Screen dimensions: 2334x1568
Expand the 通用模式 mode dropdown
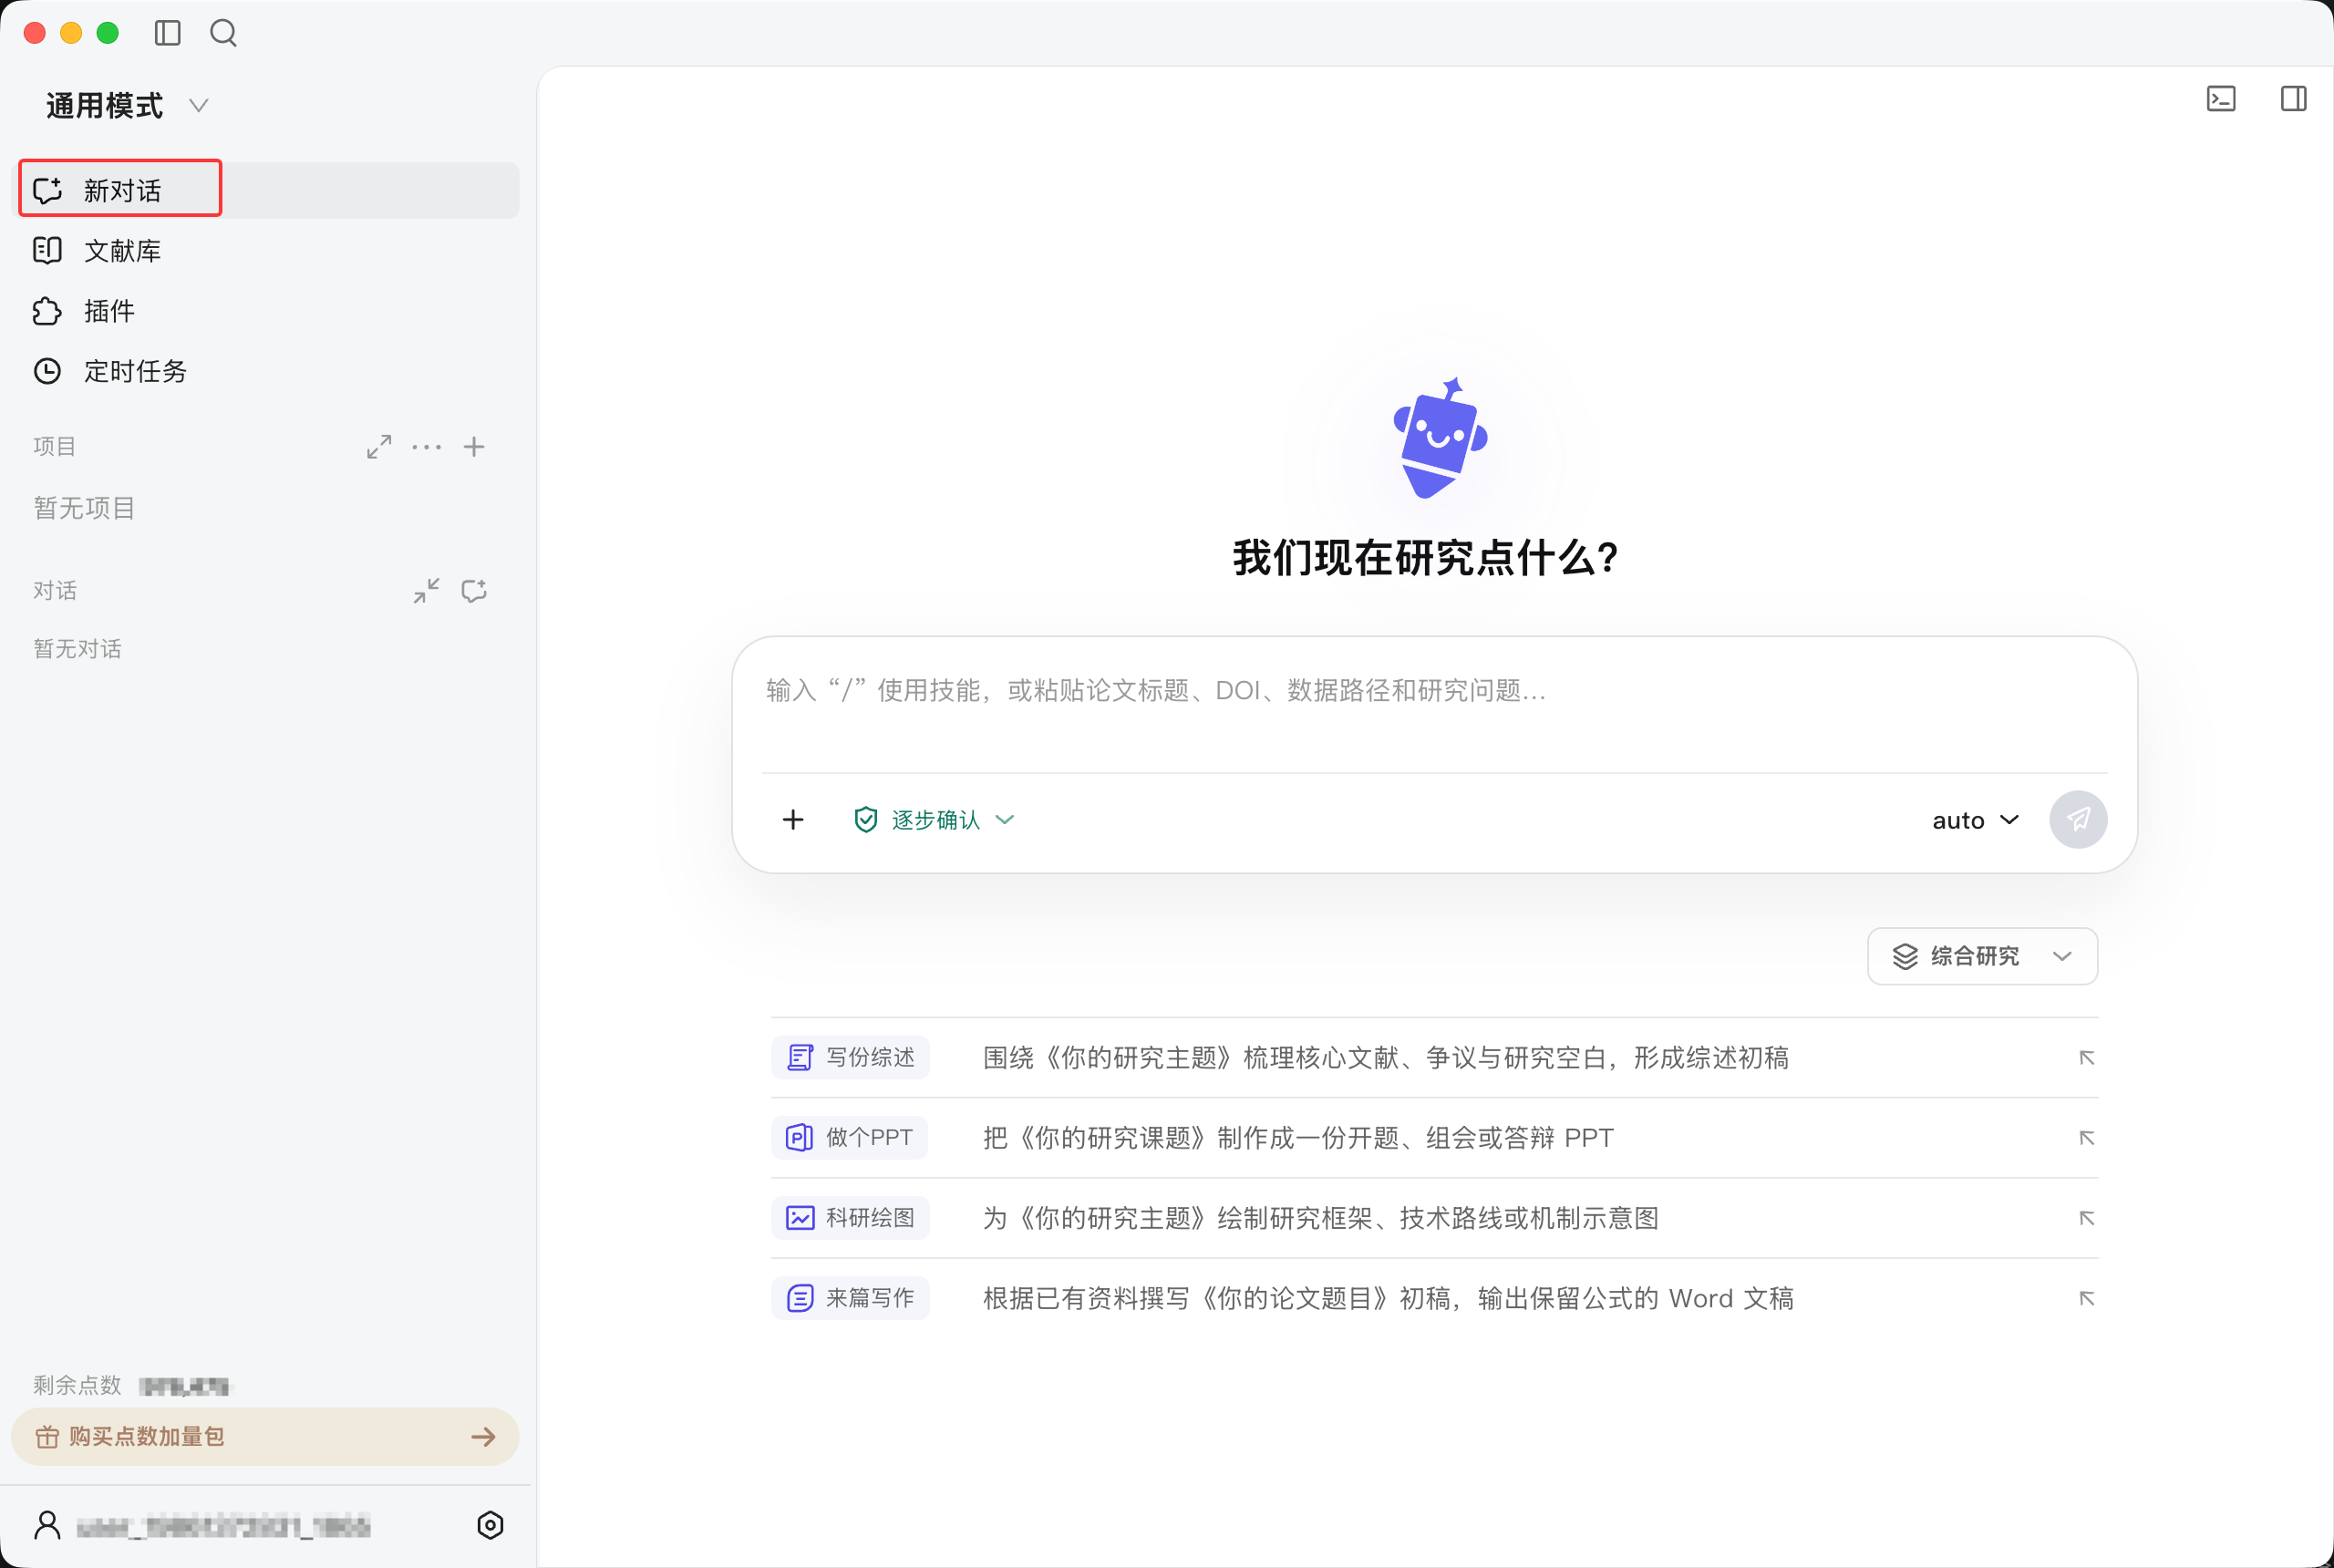coord(127,105)
